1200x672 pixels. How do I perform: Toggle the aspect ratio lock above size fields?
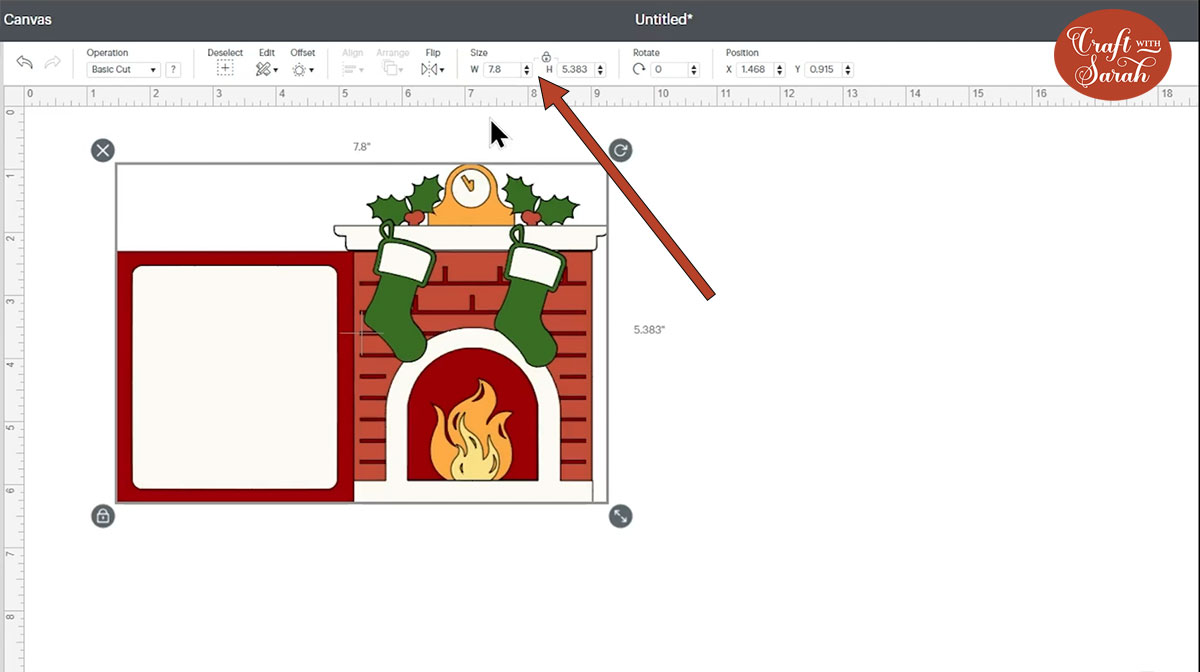point(546,57)
